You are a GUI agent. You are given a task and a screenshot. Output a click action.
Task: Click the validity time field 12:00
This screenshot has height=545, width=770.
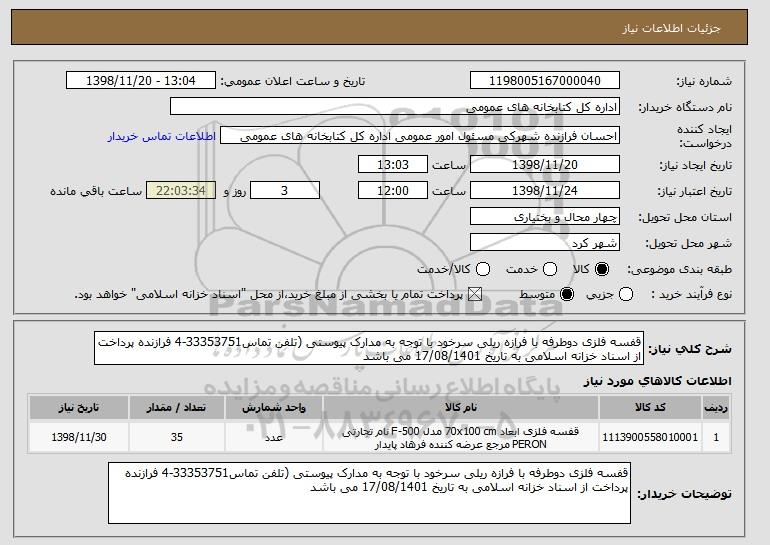(392, 190)
